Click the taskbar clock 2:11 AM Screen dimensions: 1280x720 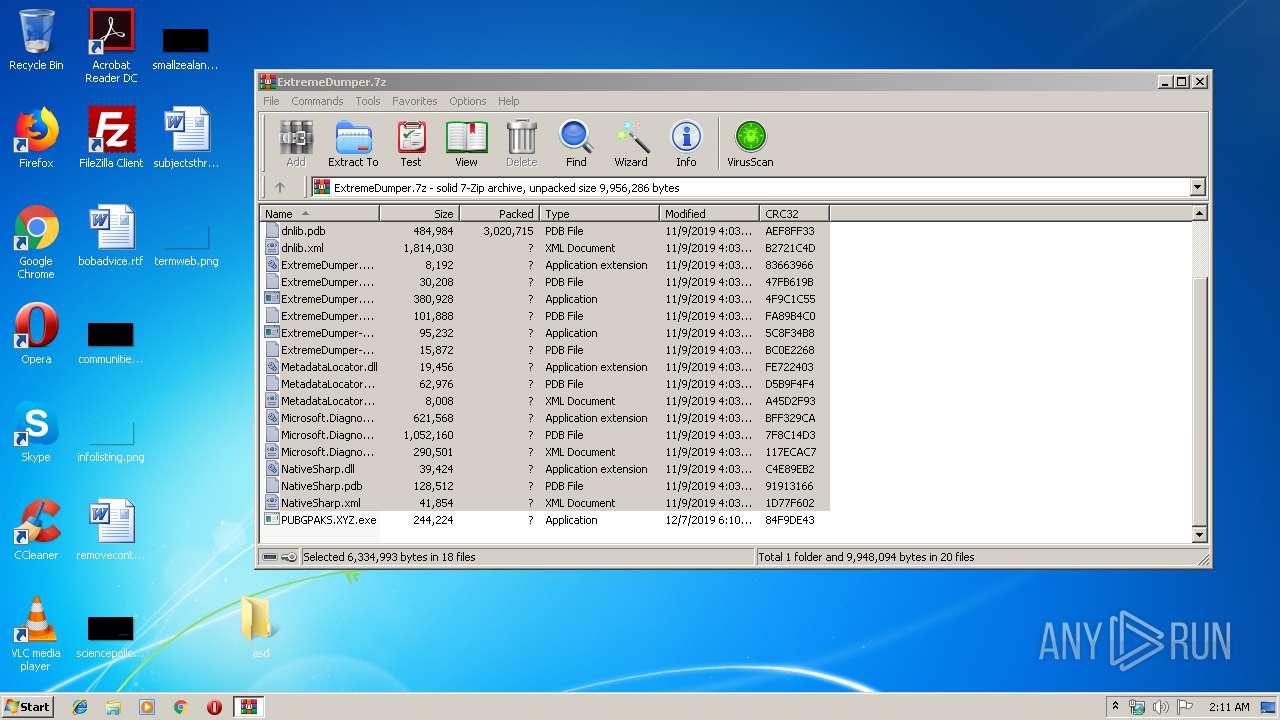(1229, 706)
